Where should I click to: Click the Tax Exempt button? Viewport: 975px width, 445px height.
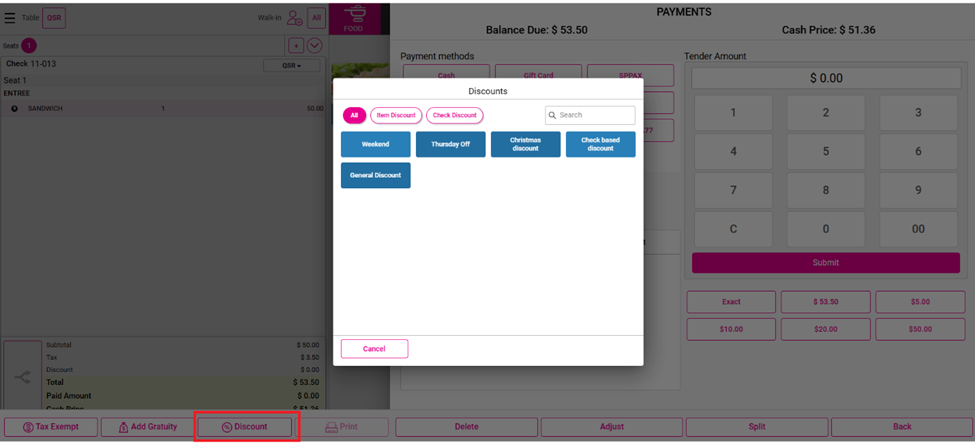[x=51, y=427]
